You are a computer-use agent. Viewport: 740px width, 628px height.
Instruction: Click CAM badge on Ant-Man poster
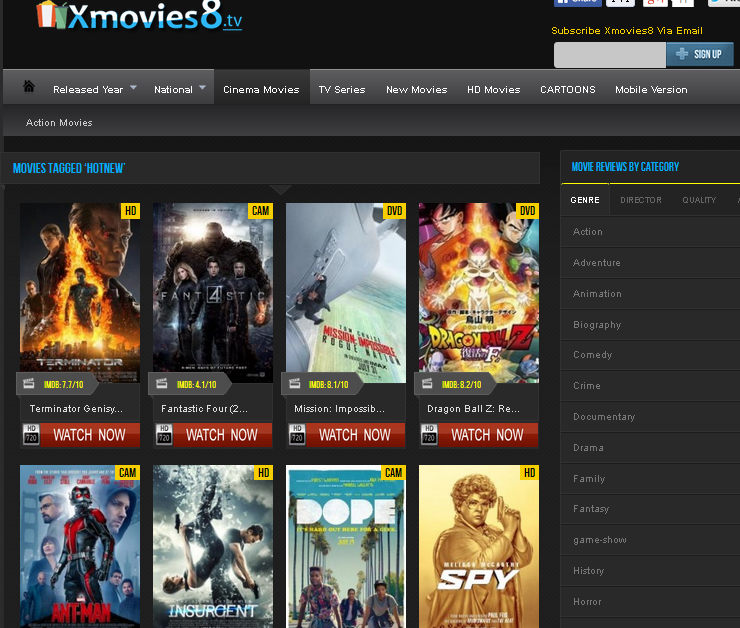pos(127,473)
